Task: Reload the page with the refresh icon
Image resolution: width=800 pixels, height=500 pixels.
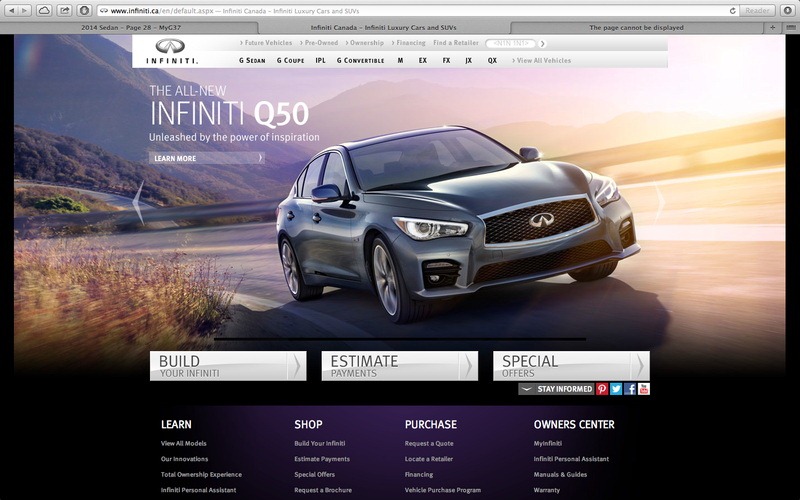Action: tap(733, 11)
